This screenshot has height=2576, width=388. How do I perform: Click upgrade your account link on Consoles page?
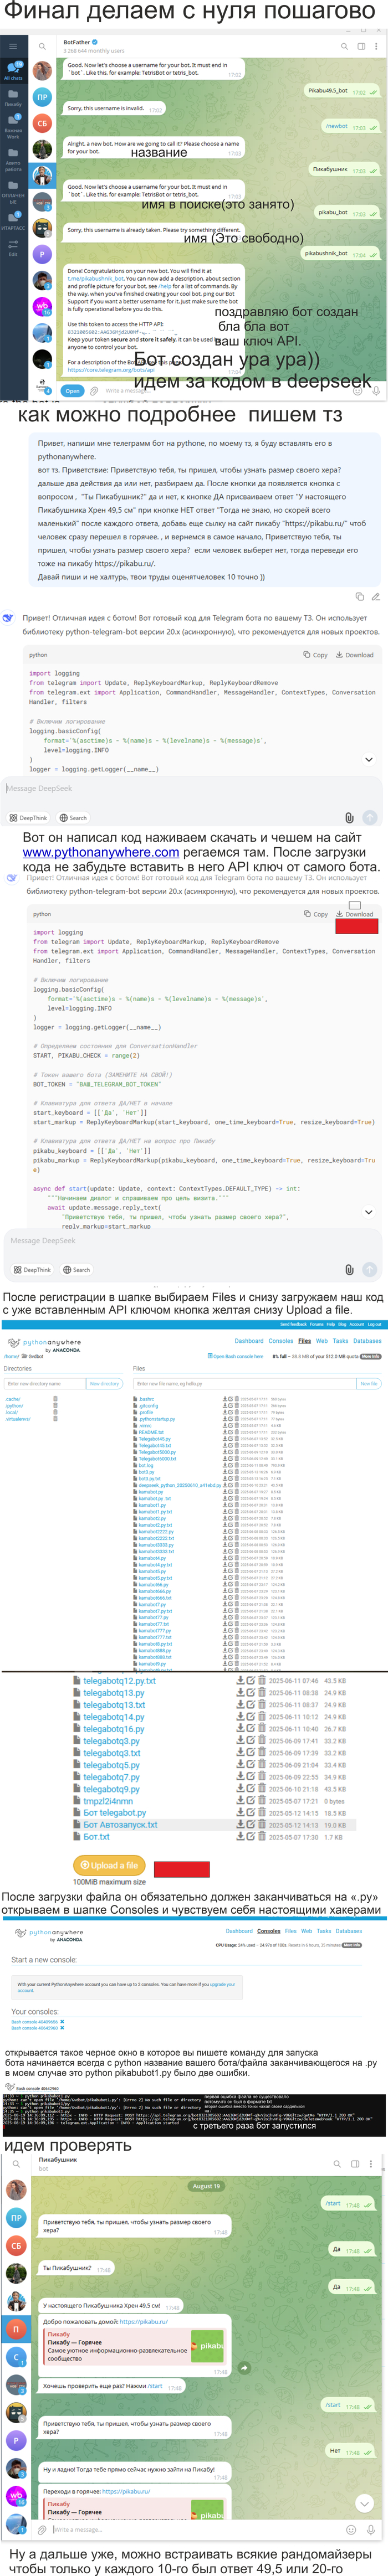222,1985
